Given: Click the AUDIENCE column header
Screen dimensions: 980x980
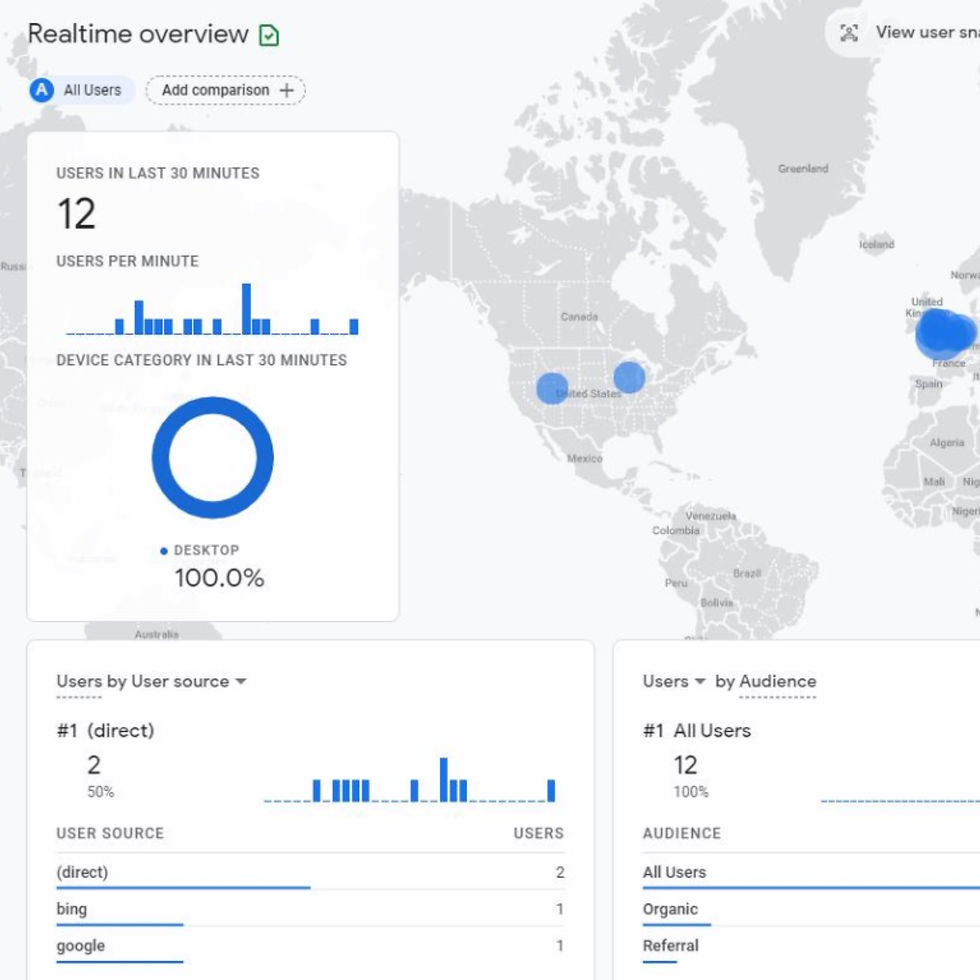Looking at the screenshot, I should [682, 833].
